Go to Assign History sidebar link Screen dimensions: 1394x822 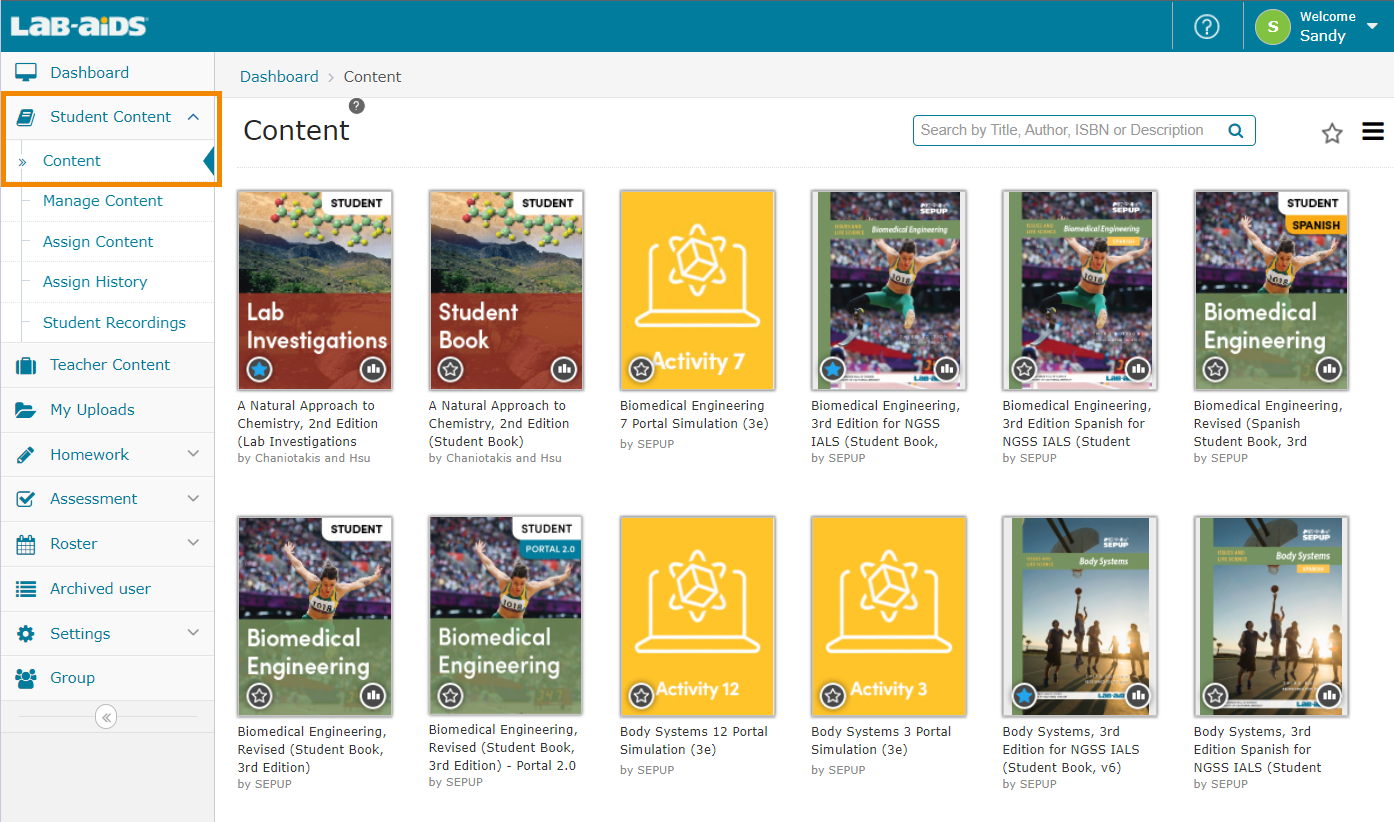pyautogui.click(x=95, y=282)
